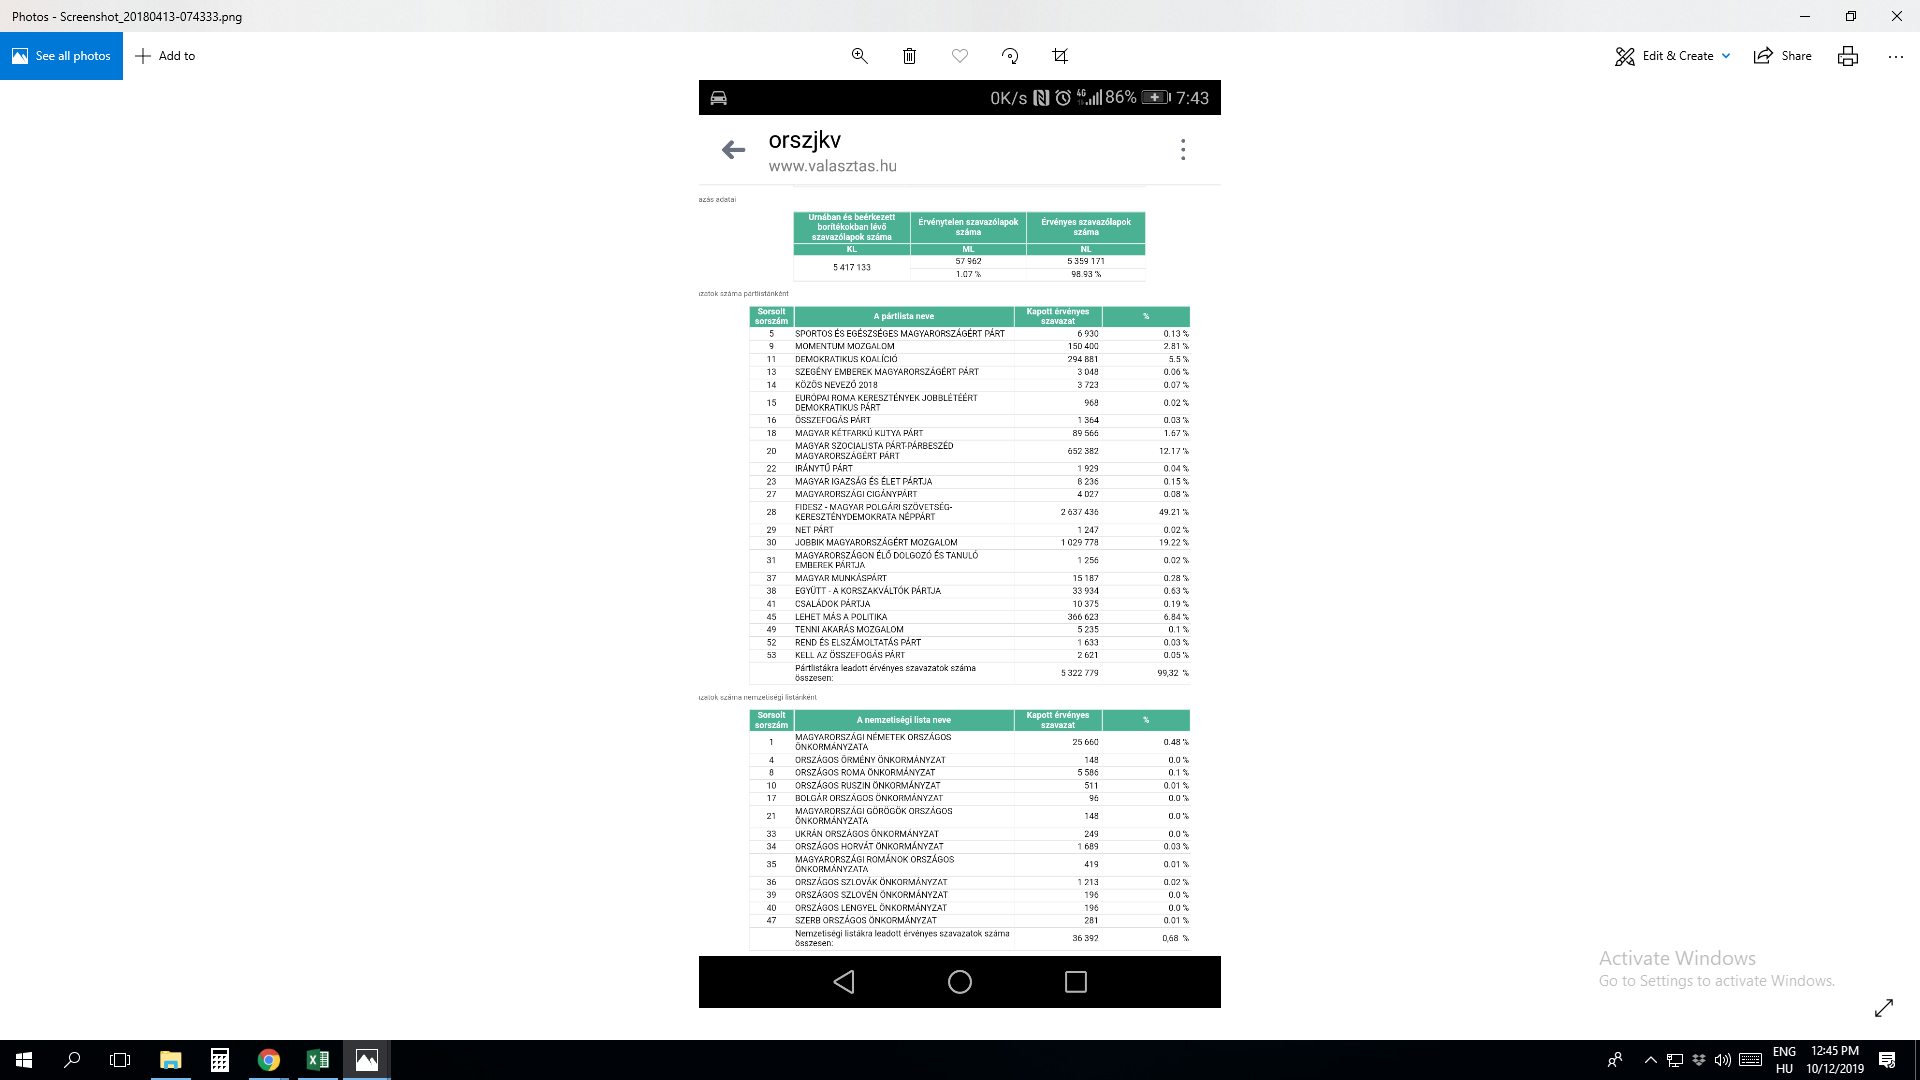Print the photo with printer icon
This screenshot has width=1920, height=1080.
[x=1847, y=56]
